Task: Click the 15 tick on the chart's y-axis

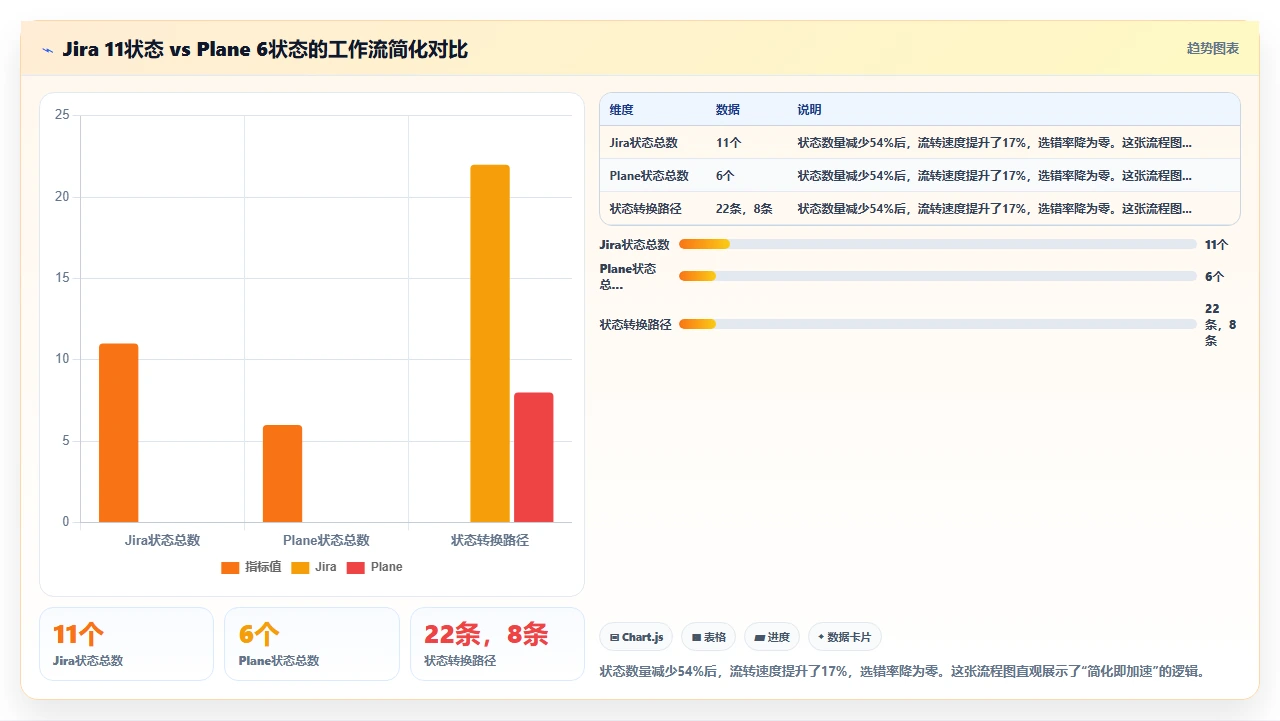Action: 62,278
